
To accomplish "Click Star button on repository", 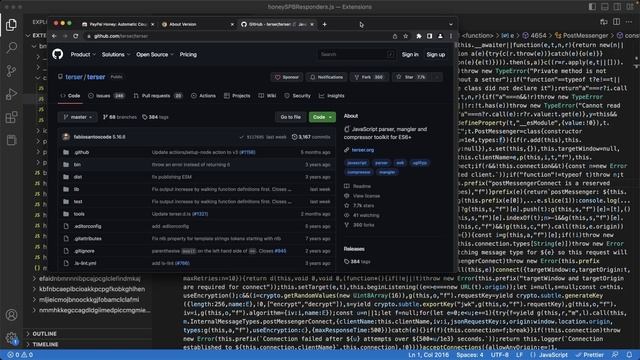I will 411,77.
